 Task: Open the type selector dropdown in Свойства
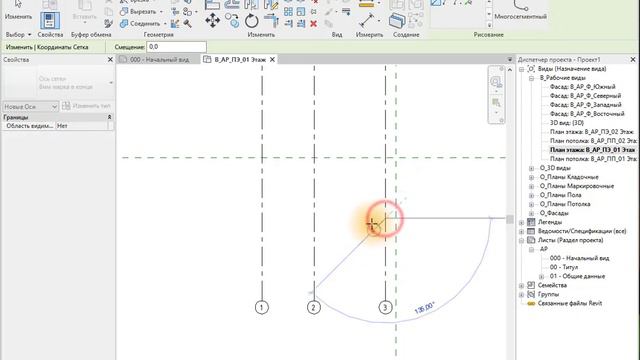[111, 83]
